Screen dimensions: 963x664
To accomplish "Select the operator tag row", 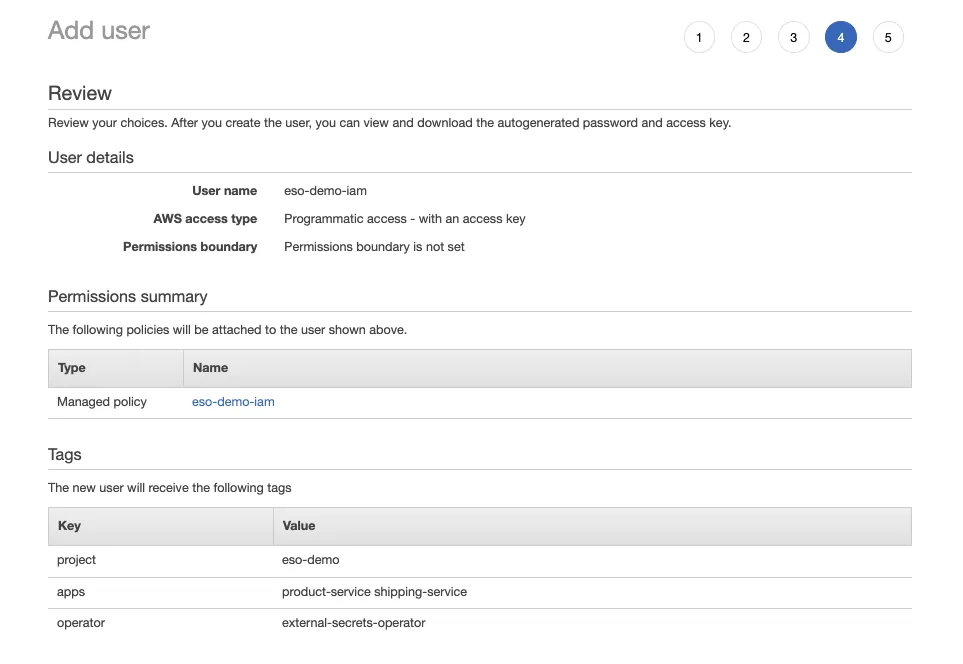I will (80, 622).
